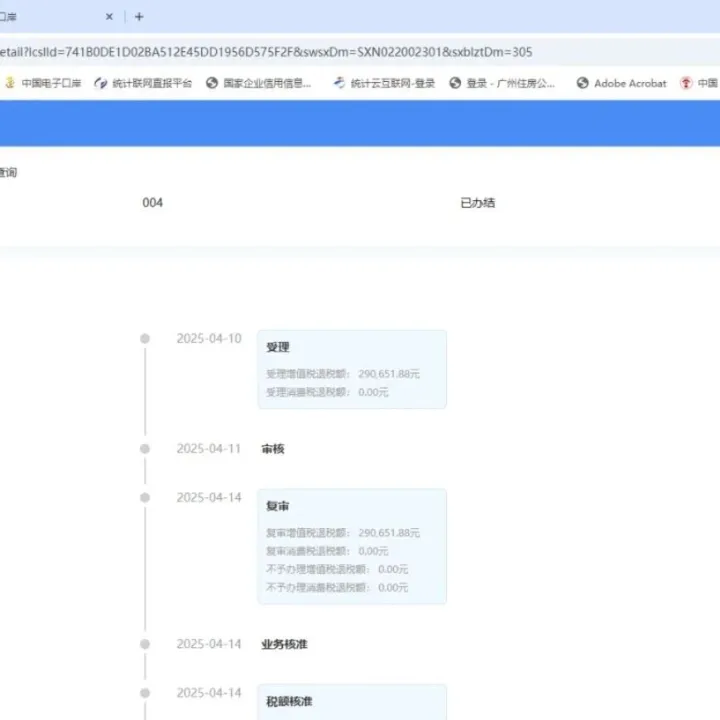Click the 业务核准 step label
Viewport: 720px width, 720px height.
284,645
